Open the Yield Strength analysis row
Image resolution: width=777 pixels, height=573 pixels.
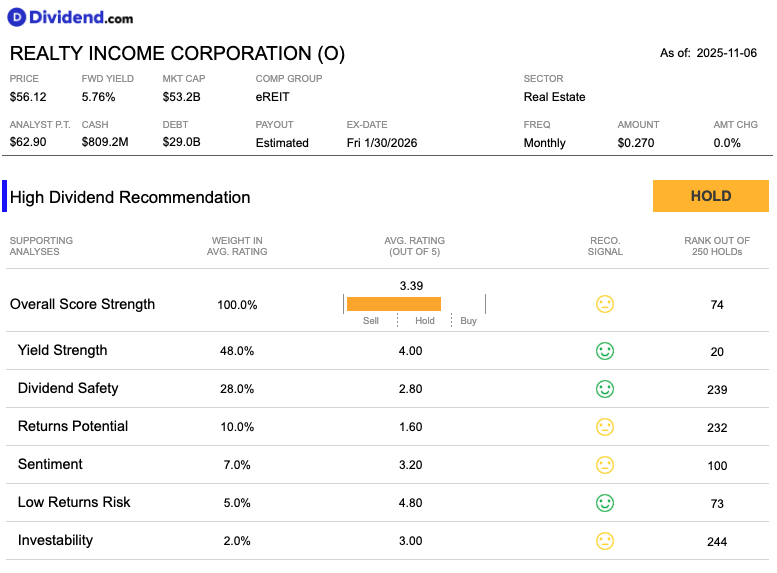(388, 351)
